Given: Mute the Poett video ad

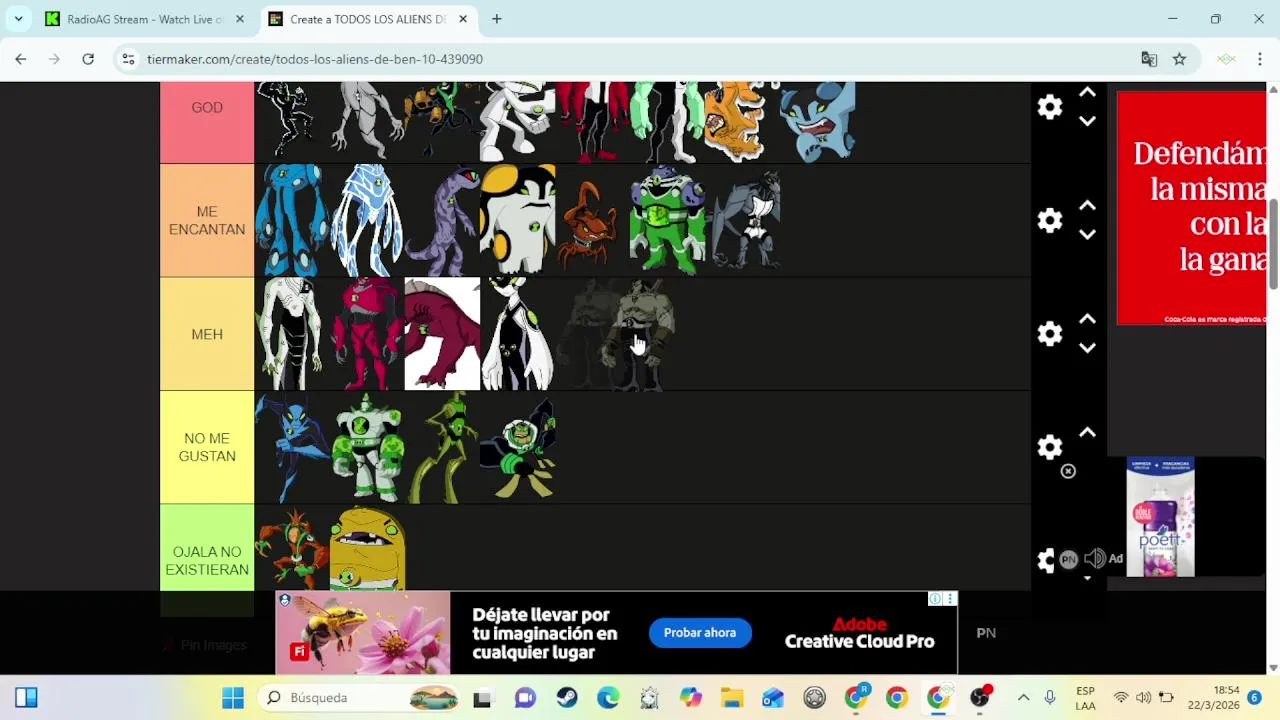Looking at the screenshot, I should click(x=1094, y=559).
